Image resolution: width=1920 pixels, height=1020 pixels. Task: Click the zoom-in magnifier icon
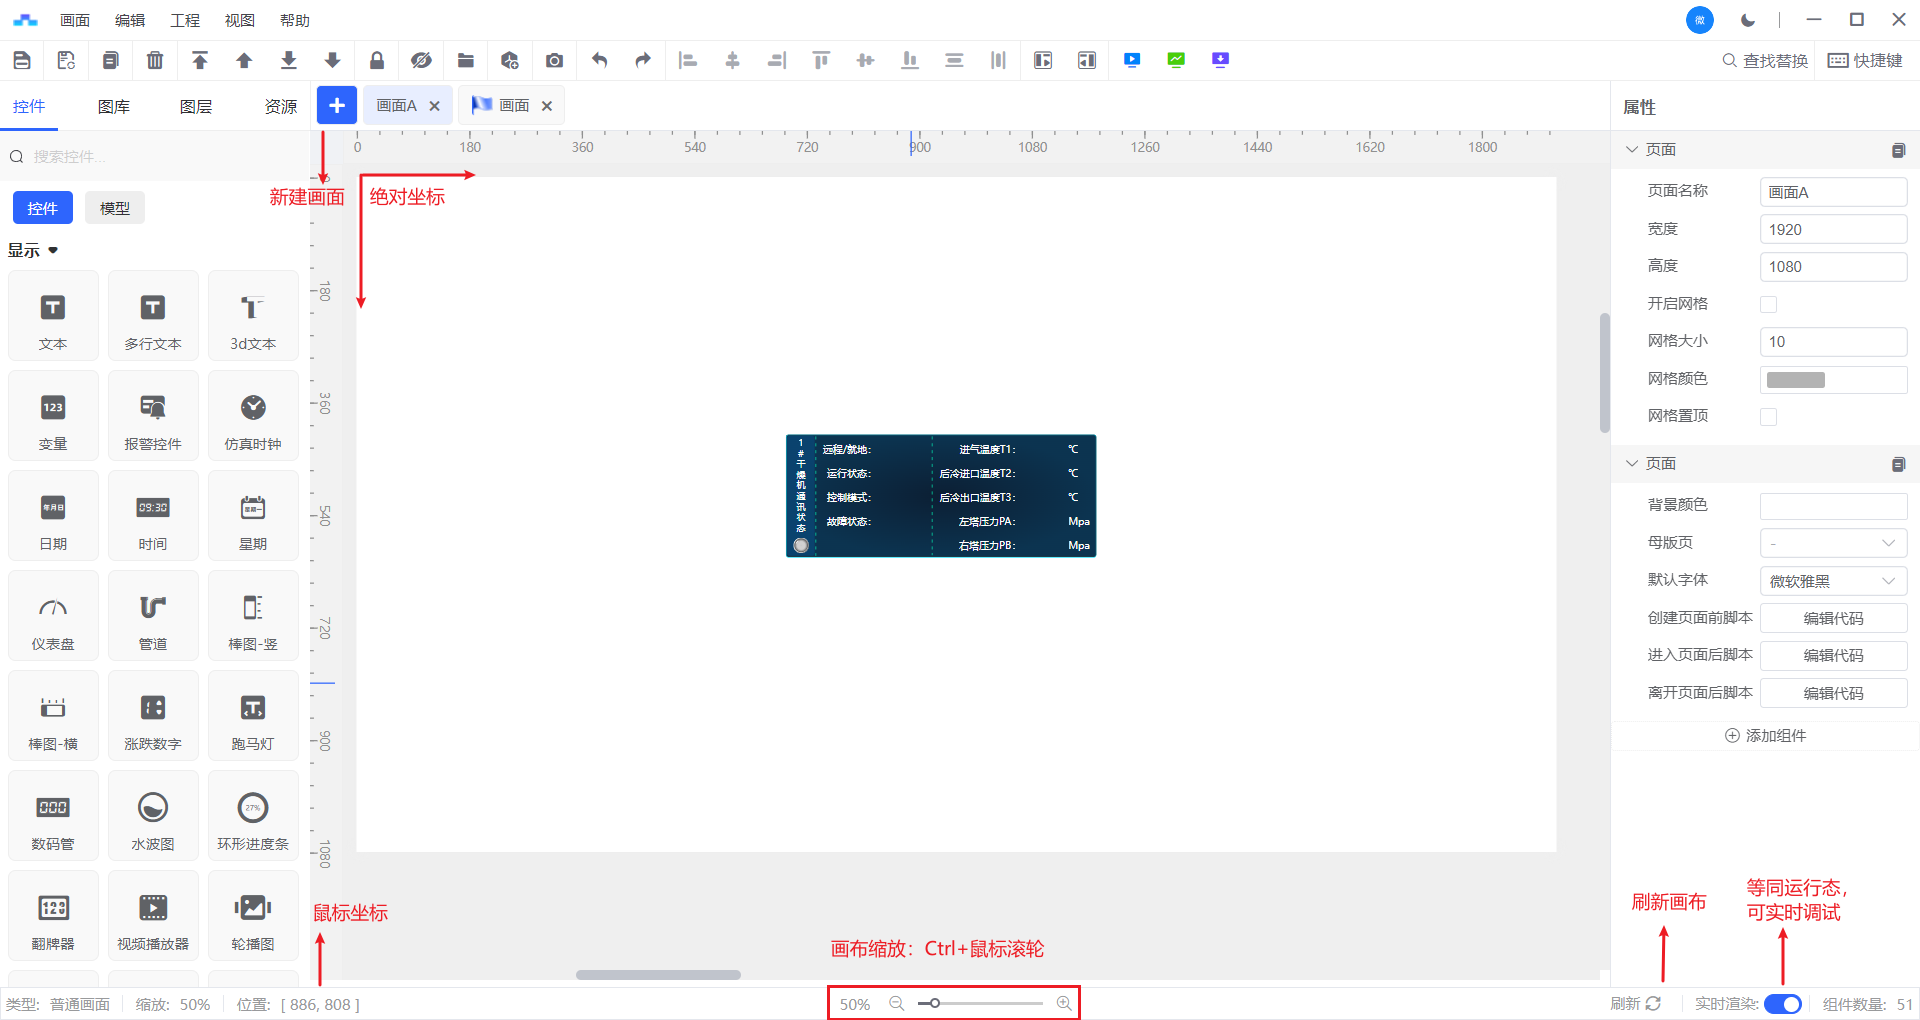coord(1064,1003)
